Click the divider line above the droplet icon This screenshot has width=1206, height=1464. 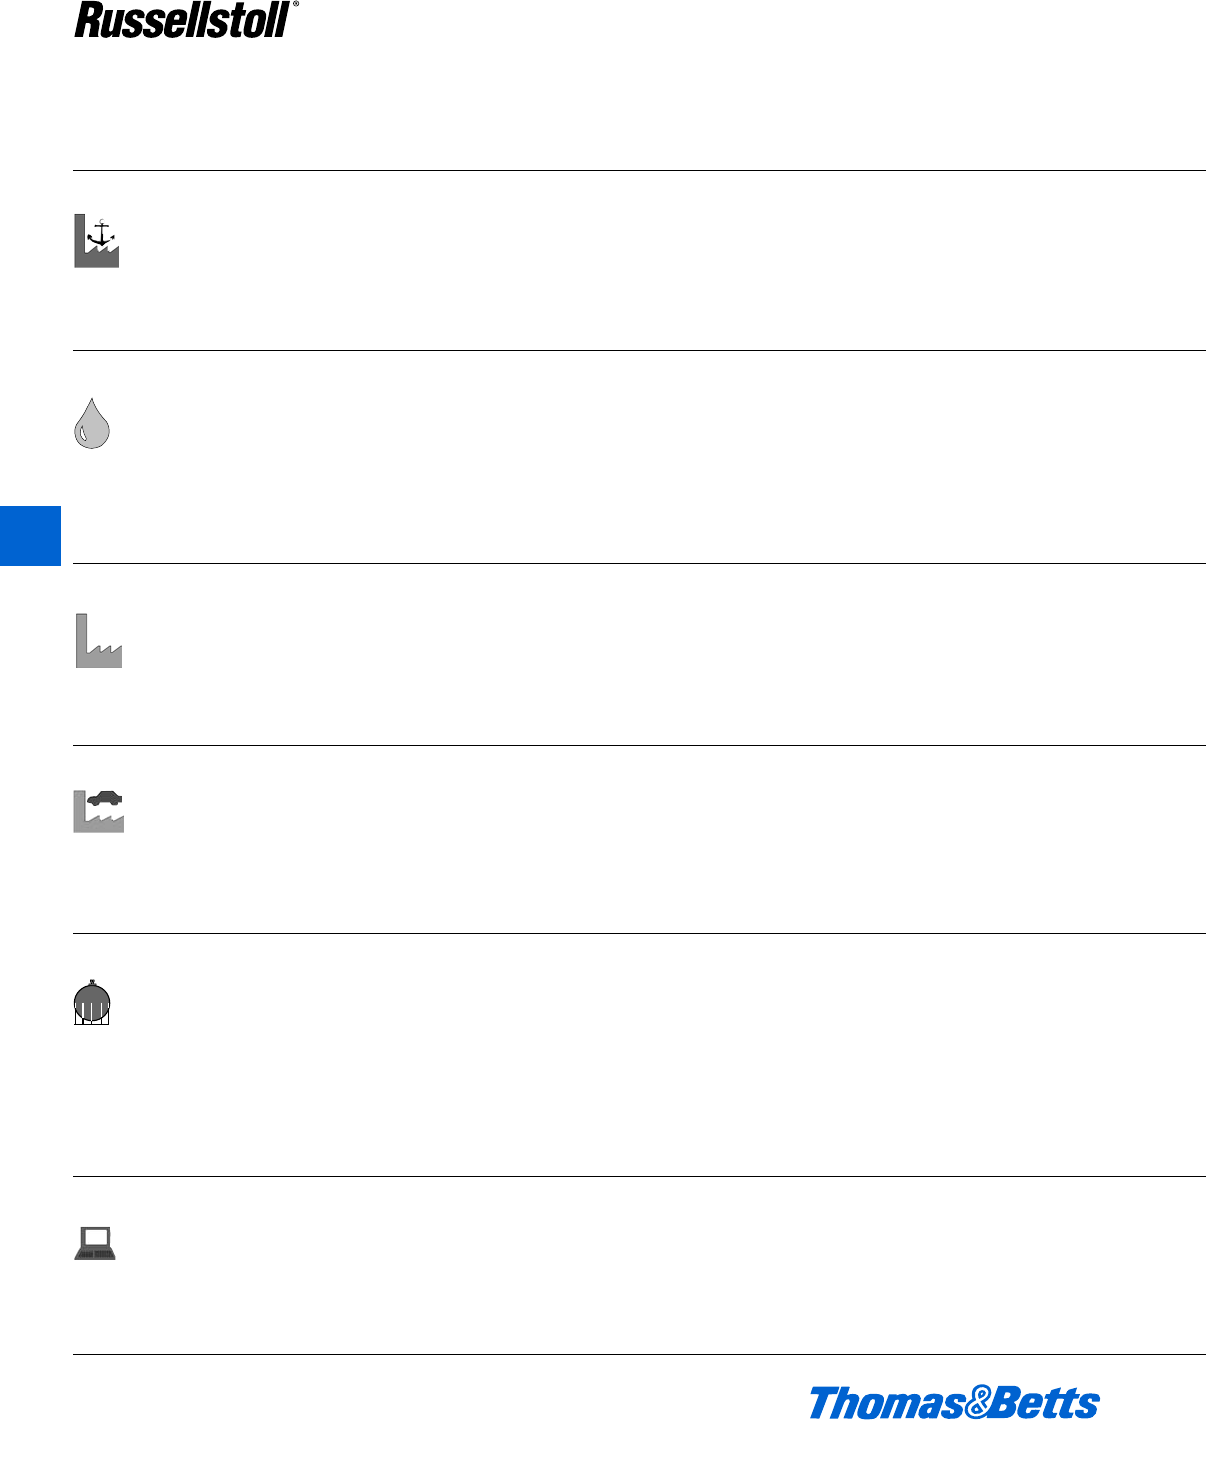coord(639,351)
